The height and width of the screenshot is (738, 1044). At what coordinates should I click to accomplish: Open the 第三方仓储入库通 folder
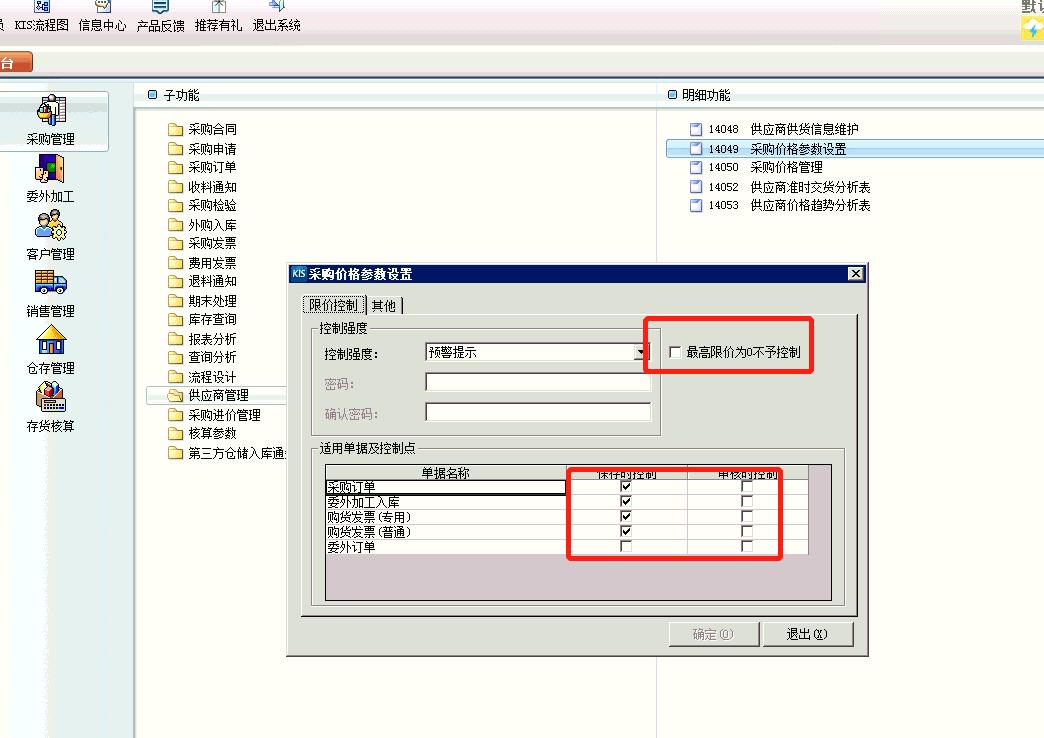(226, 453)
